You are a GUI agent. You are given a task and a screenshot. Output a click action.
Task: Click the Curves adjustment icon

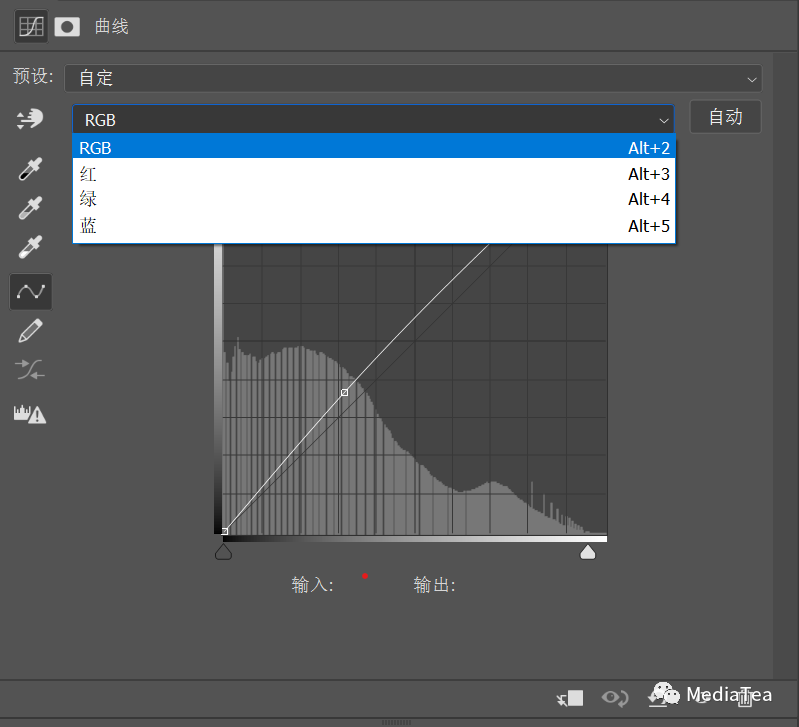click(31, 26)
